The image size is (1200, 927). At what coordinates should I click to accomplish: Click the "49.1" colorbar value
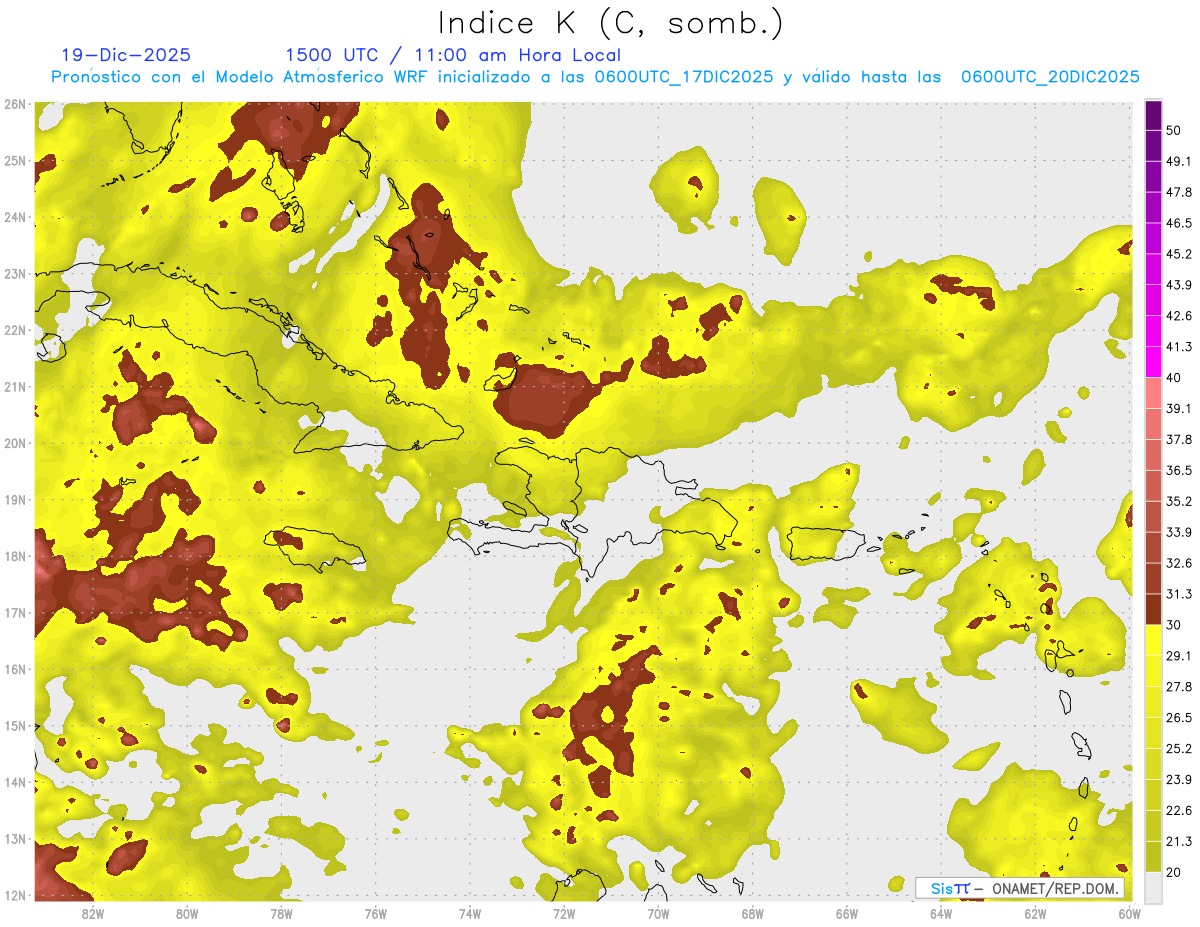1179,161
